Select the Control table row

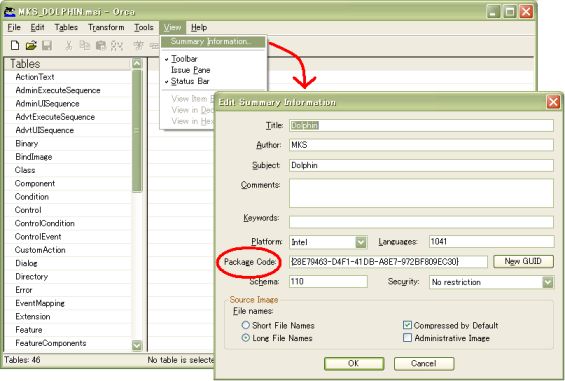point(28,210)
